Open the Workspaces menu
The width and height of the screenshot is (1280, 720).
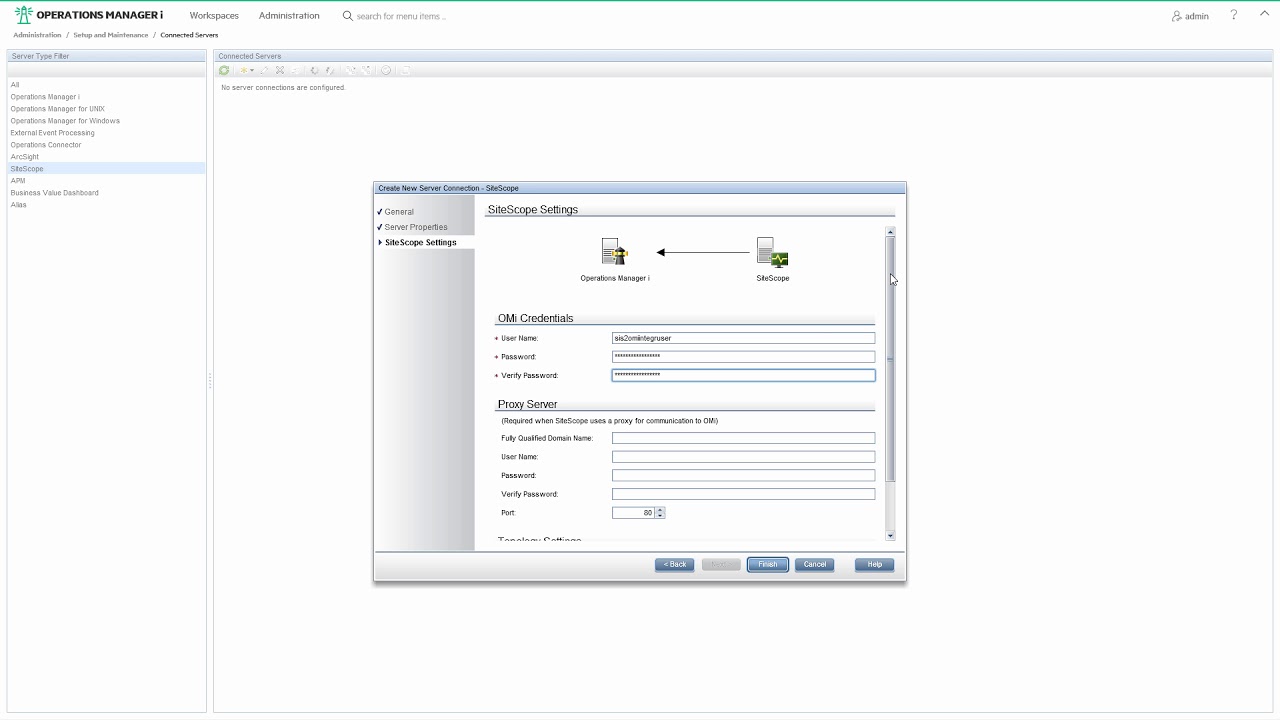point(214,16)
